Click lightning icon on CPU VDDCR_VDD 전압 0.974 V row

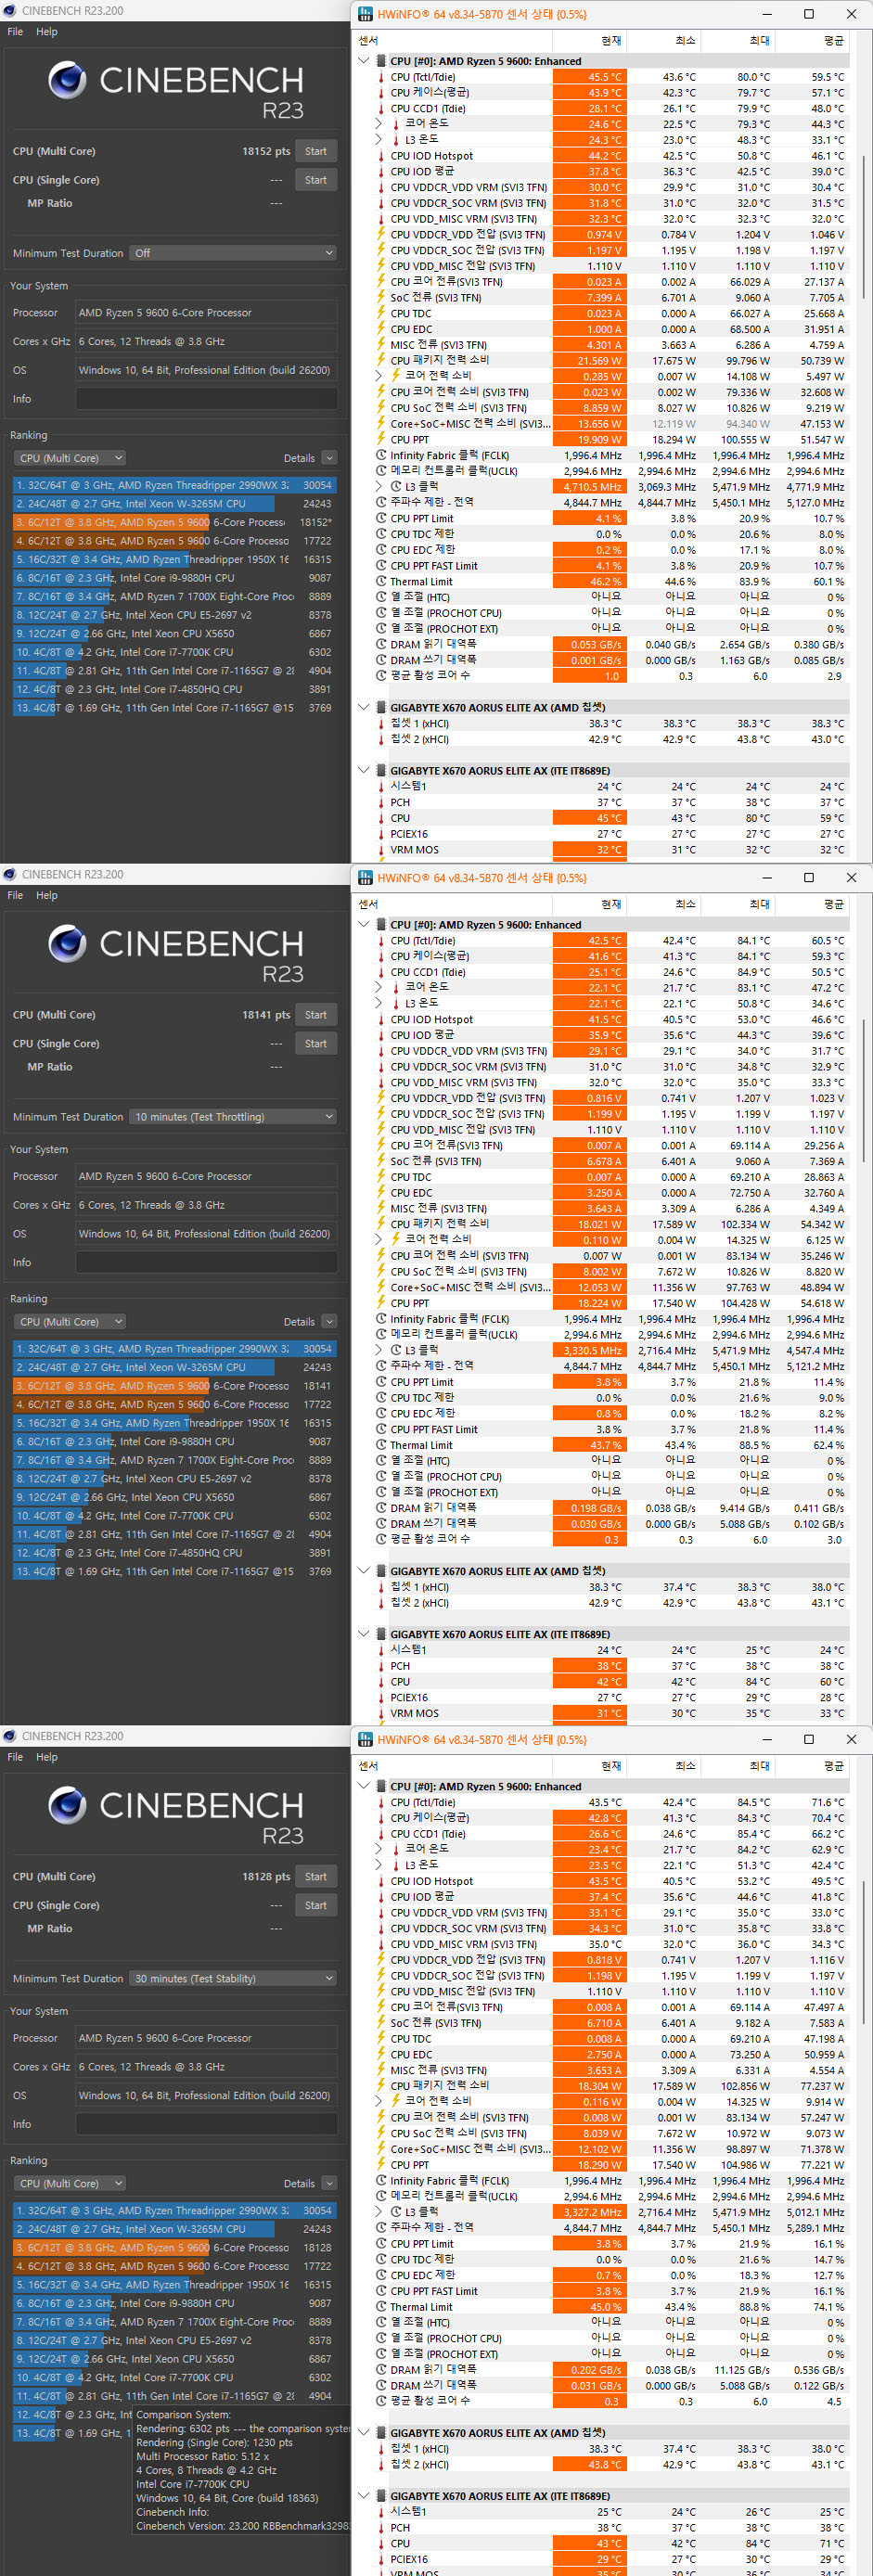(381, 234)
